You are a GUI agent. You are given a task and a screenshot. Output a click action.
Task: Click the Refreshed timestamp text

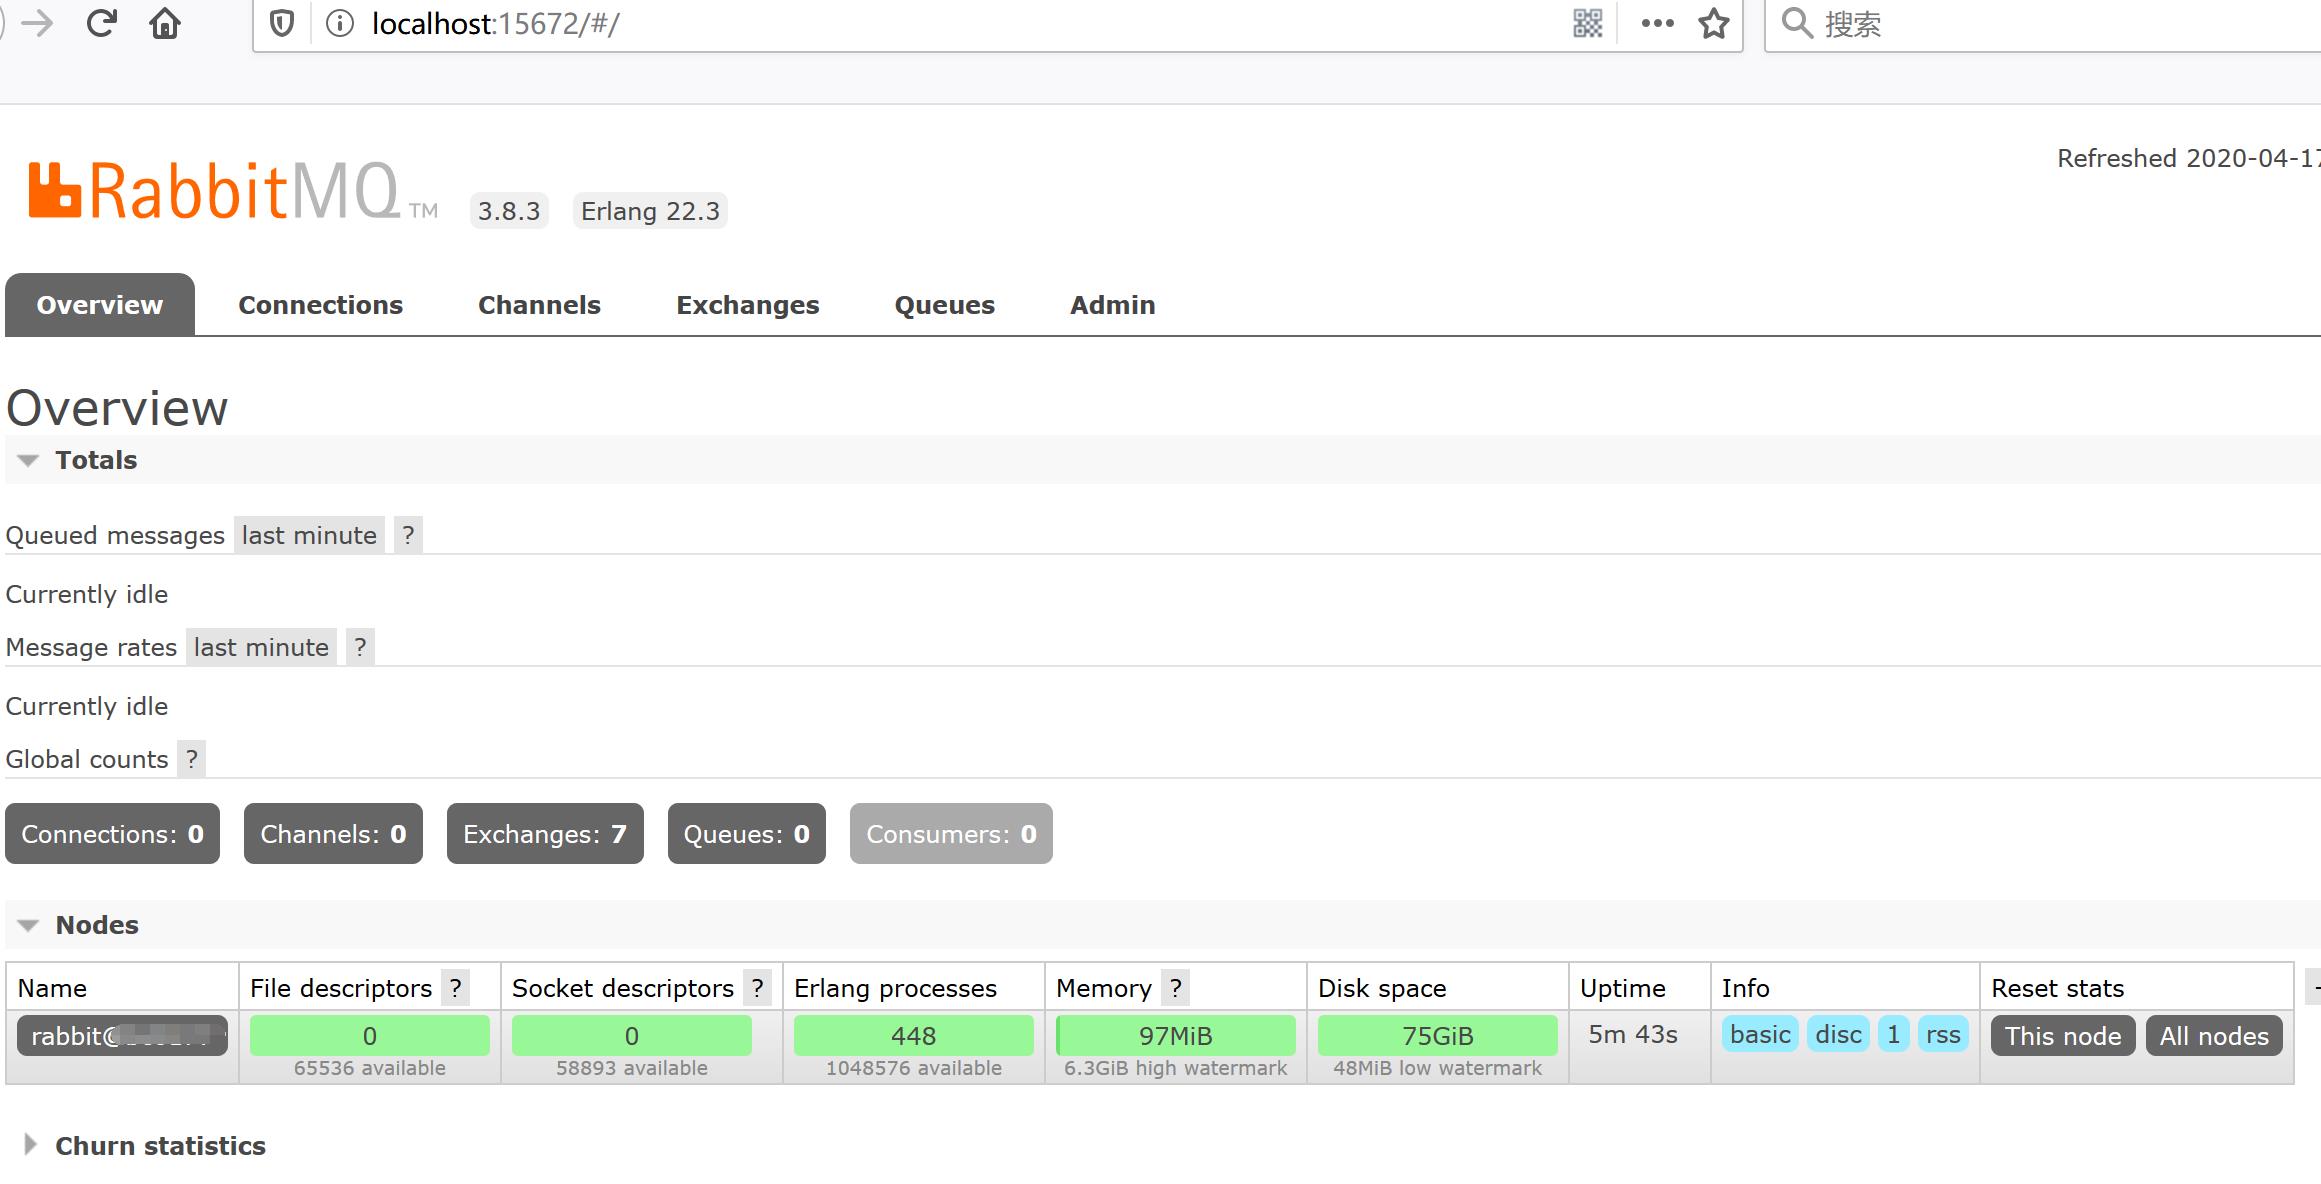point(2189,158)
